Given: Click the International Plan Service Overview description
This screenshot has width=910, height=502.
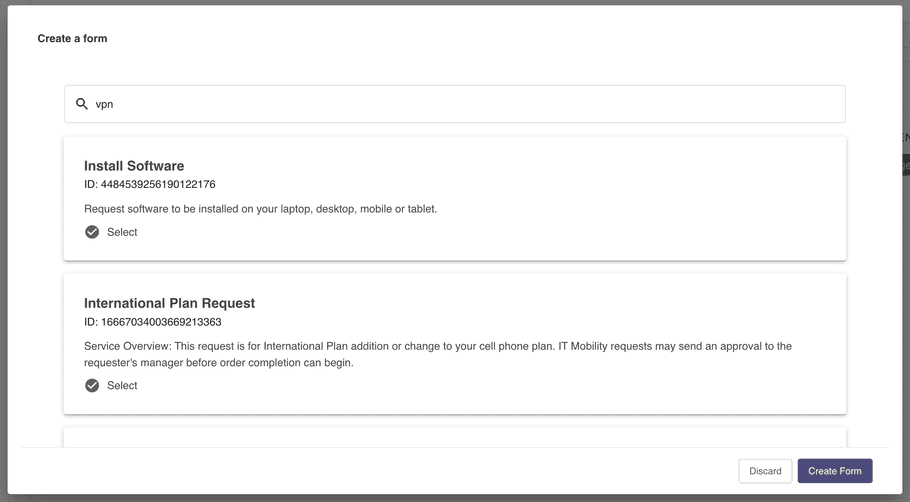Looking at the screenshot, I should (438, 354).
